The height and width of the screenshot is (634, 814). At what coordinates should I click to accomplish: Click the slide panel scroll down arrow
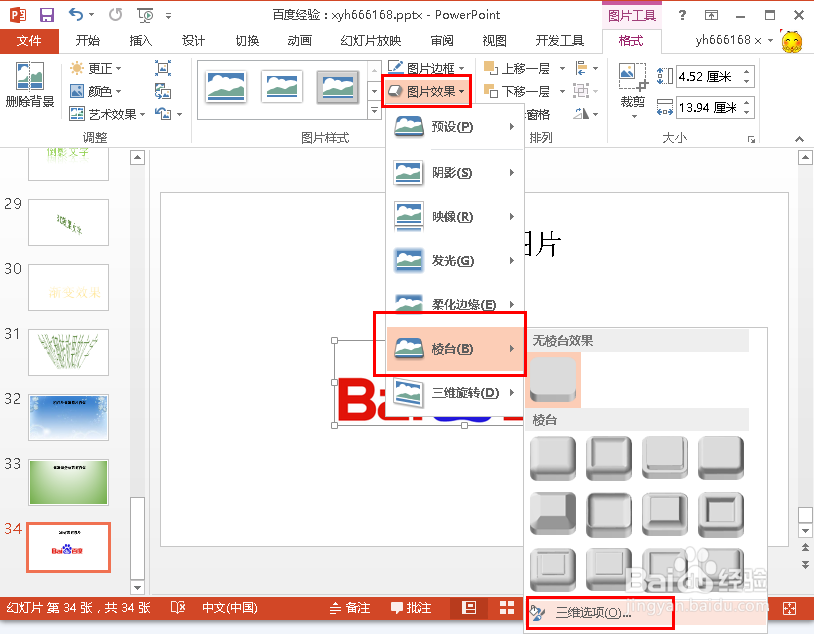(138, 588)
